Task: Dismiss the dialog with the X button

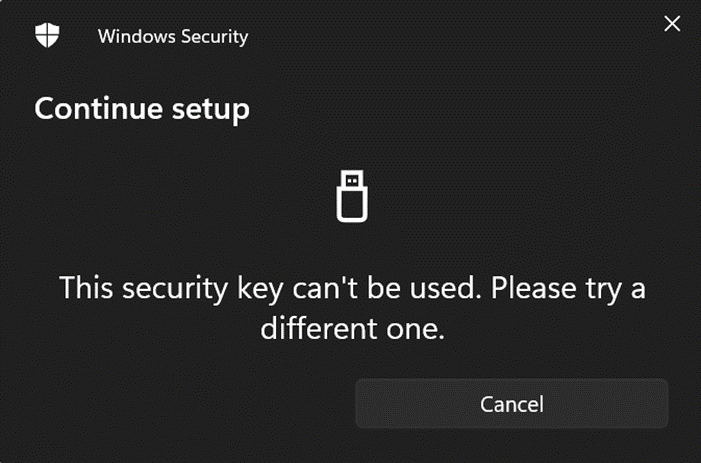Action: point(672,23)
